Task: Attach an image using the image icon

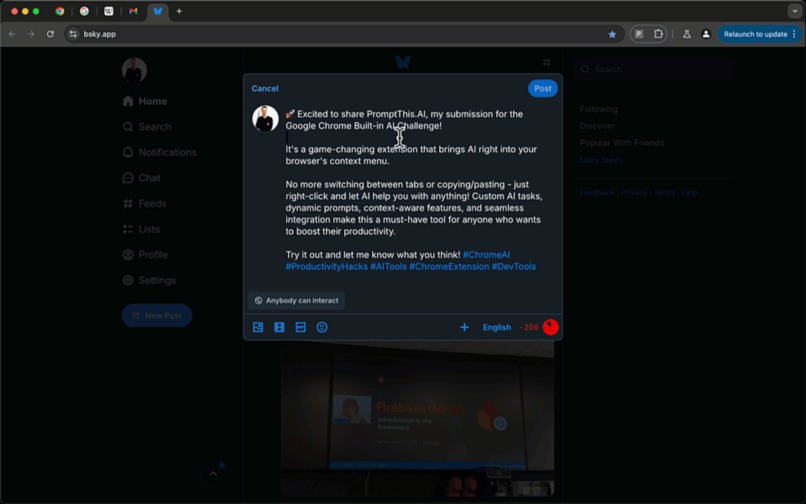Action: pyautogui.click(x=258, y=327)
